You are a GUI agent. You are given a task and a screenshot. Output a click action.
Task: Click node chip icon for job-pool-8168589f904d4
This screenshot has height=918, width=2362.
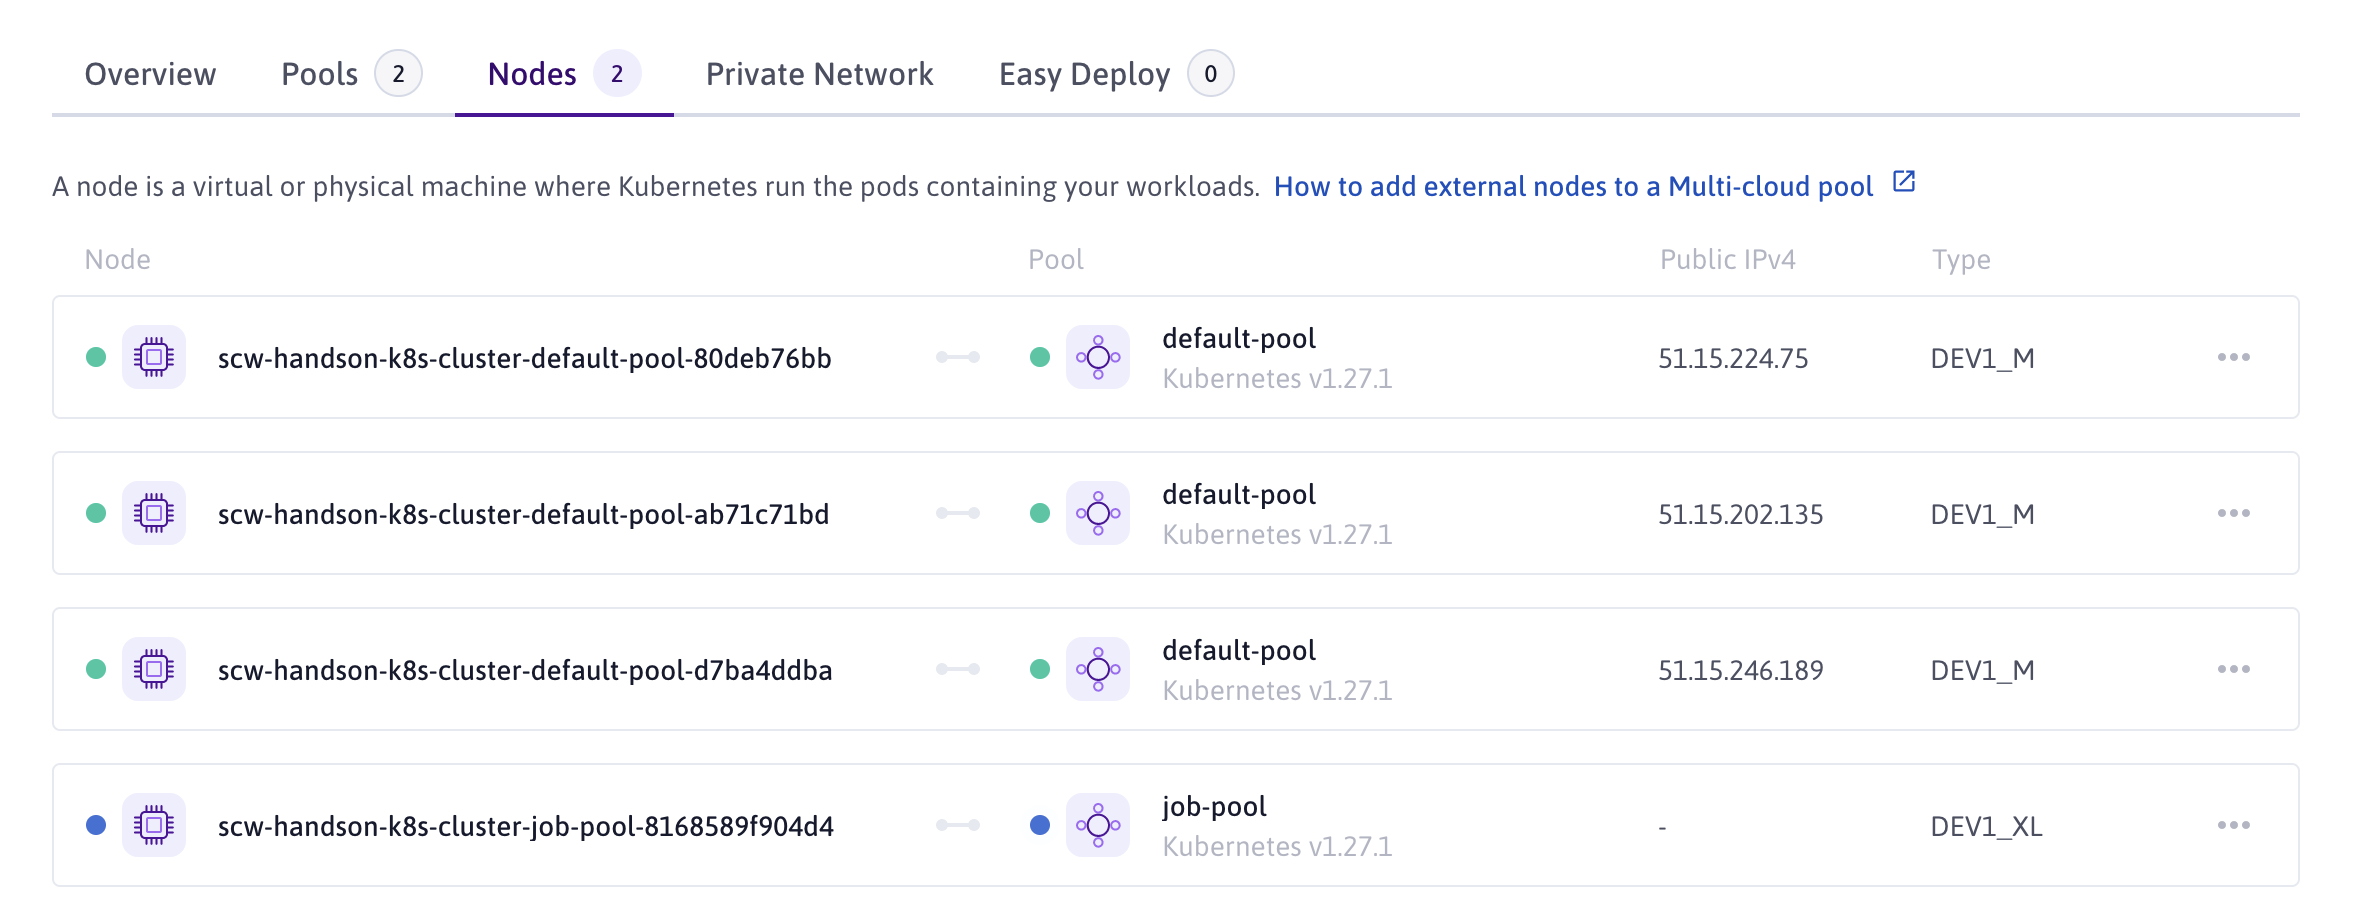[153, 825]
